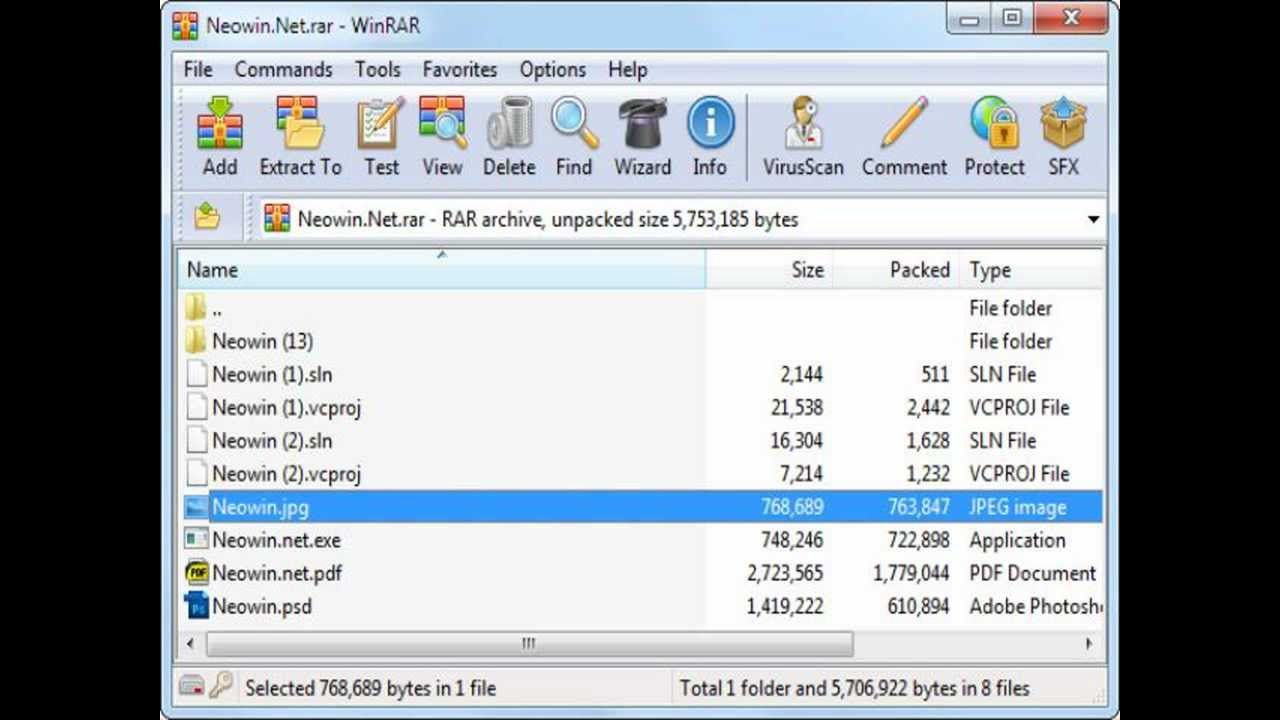Viewport: 1280px width, 720px height.
Task: Open the Commands menu
Action: pos(283,70)
